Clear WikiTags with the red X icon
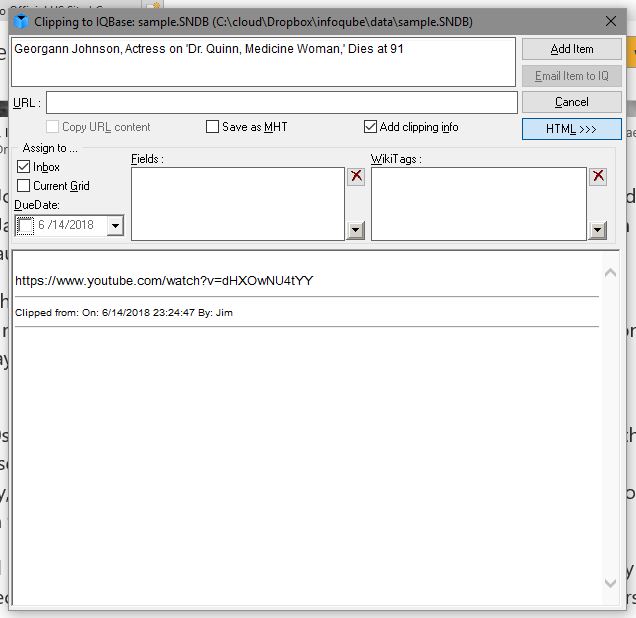The image size is (636, 618). 598,176
